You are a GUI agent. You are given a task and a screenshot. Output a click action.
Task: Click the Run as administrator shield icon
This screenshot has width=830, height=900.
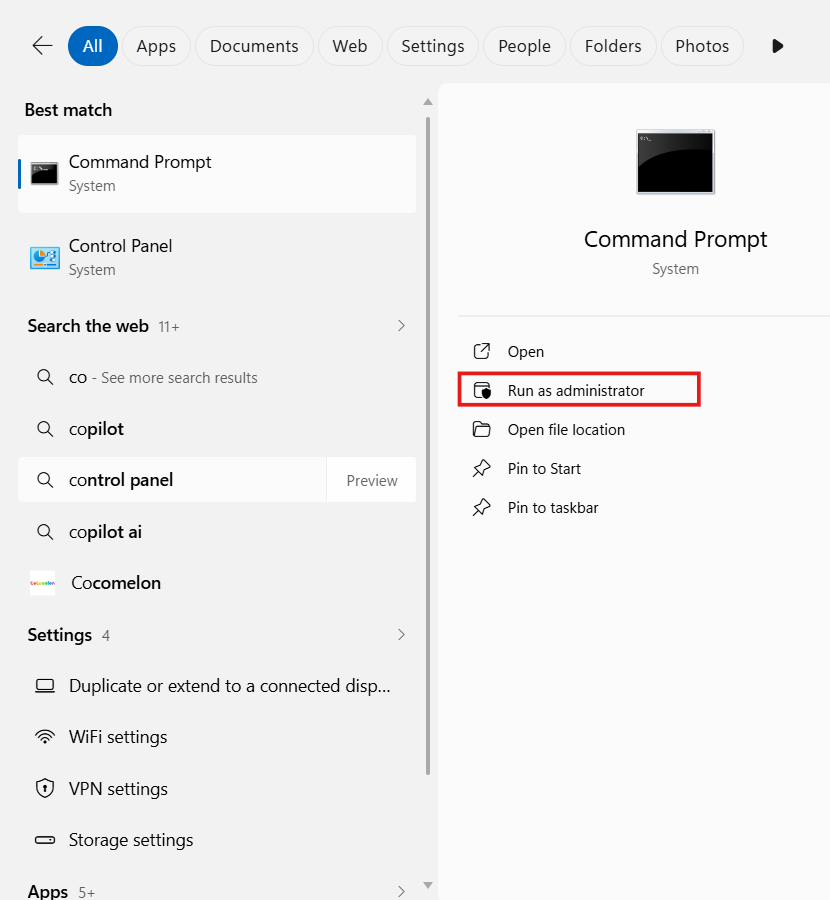(x=482, y=390)
